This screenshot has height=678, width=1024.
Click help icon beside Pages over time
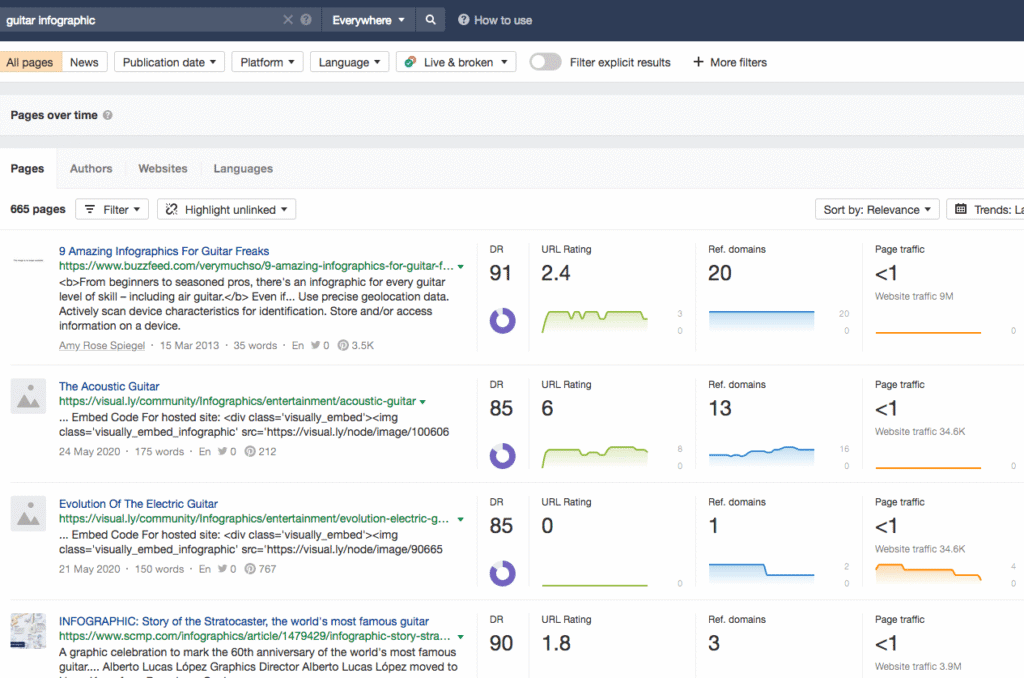click(x=108, y=115)
